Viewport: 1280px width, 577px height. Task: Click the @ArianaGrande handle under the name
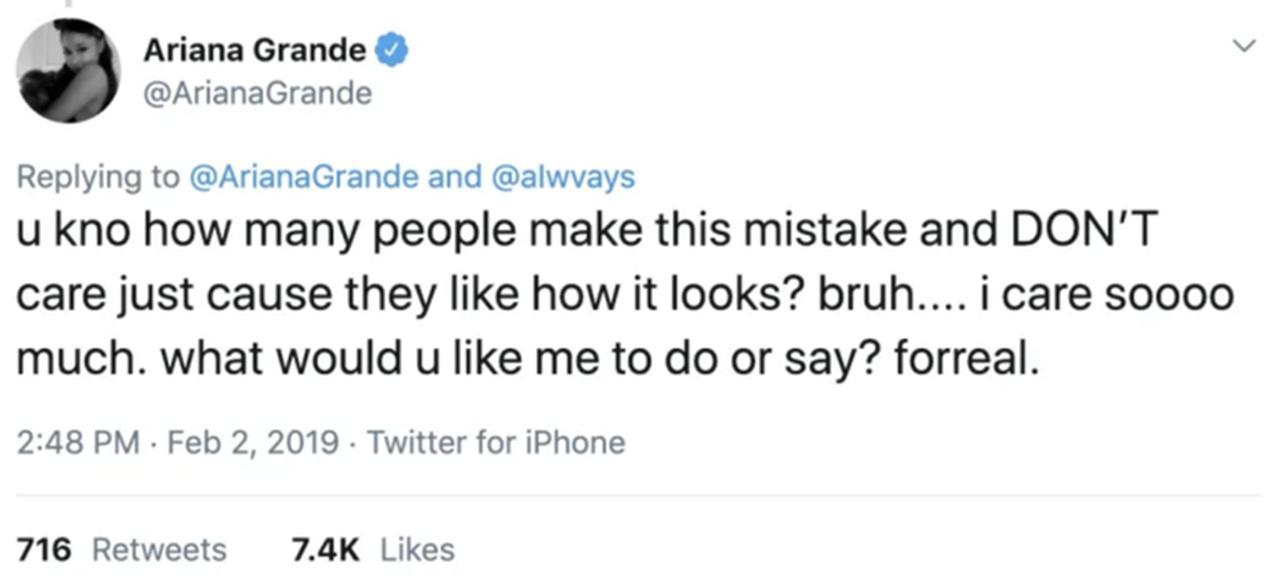click(x=258, y=94)
